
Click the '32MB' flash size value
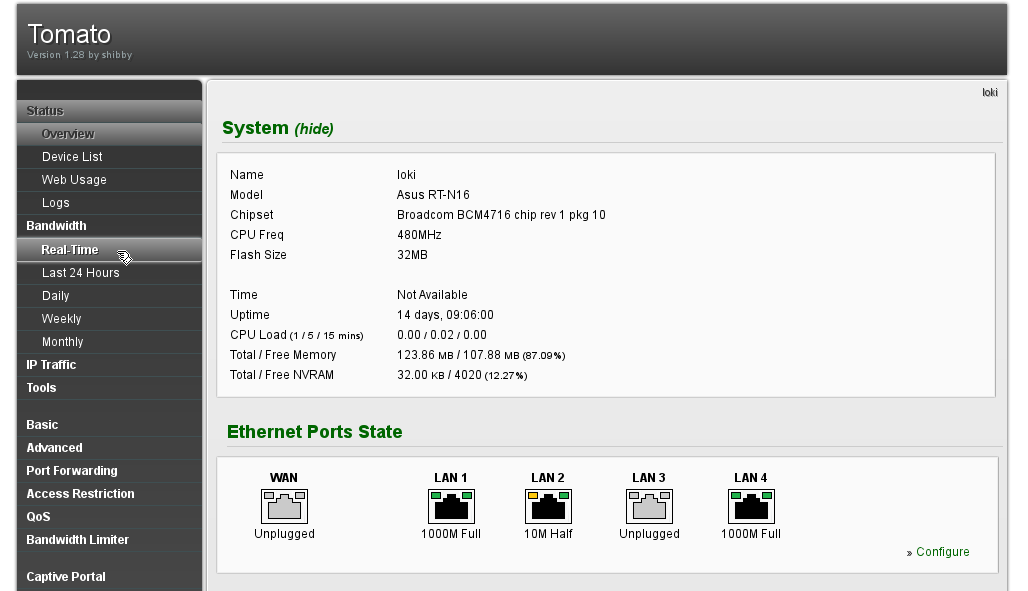[x=412, y=255]
